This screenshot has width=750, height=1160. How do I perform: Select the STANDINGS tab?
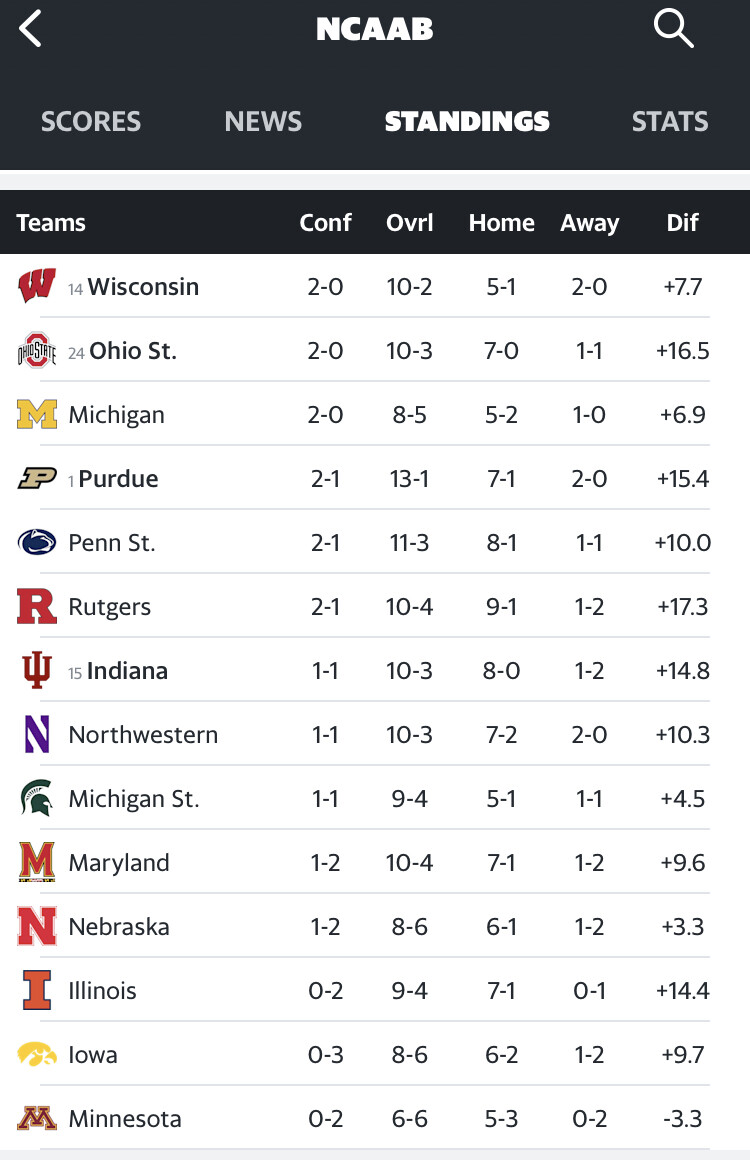tap(467, 122)
